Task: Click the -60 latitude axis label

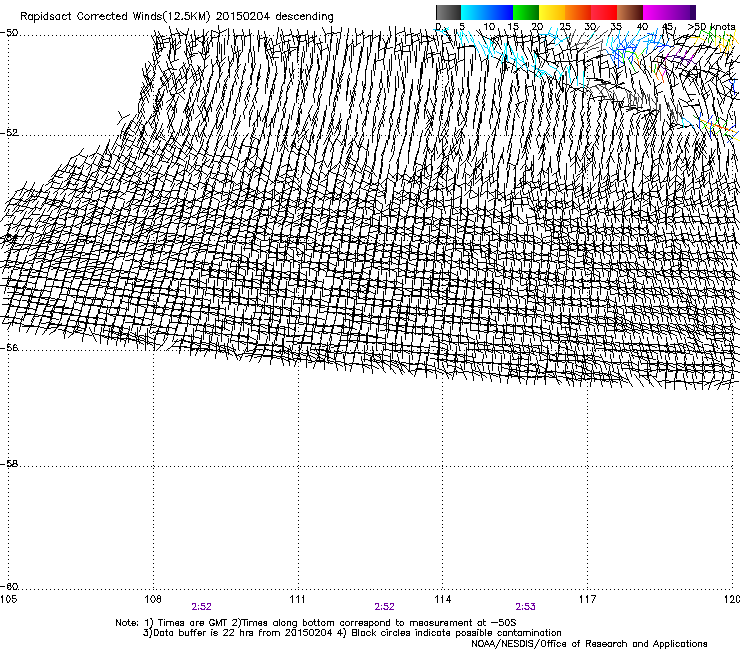Action: (x=9, y=587)
